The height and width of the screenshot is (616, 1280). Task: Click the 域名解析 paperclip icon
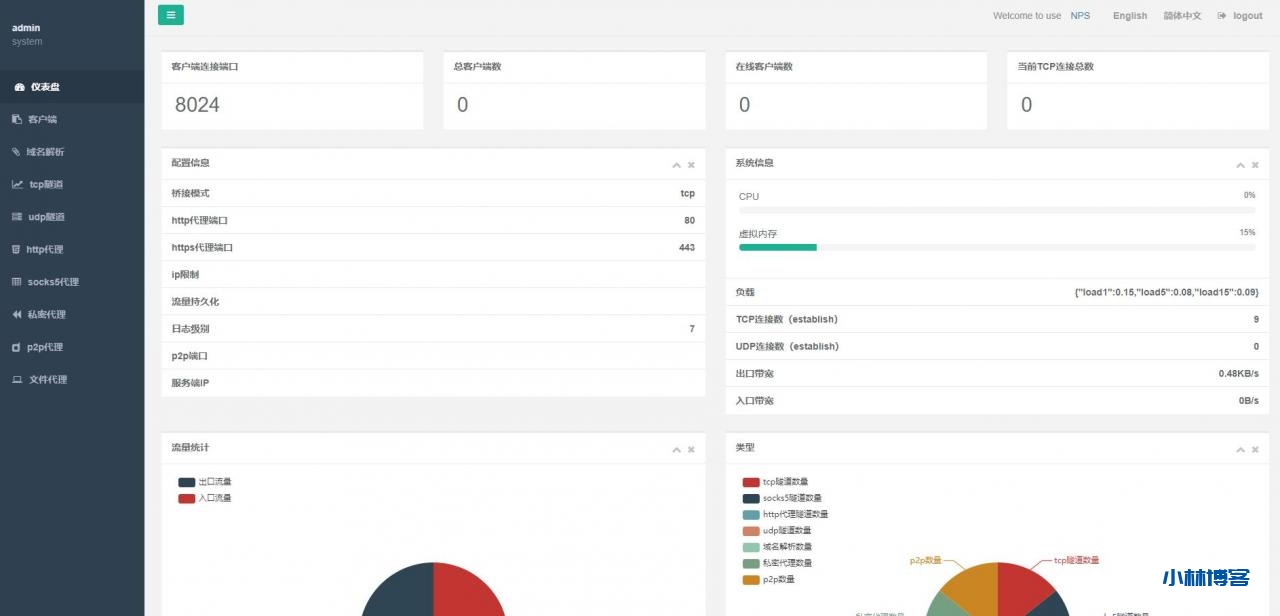point(17,152)
